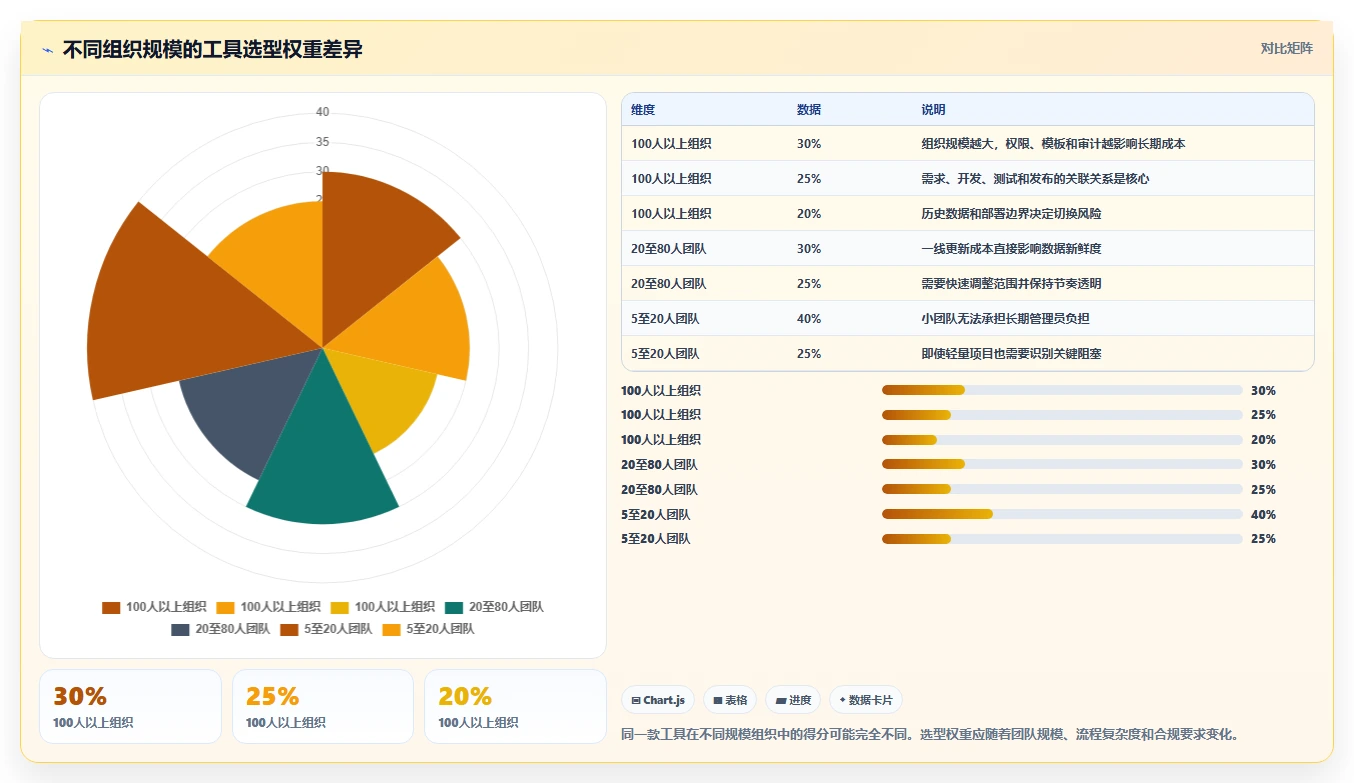
Task: Select the row 即使轻量项目也需要识别关键阻塞
Action: click(x=967, y=354)
